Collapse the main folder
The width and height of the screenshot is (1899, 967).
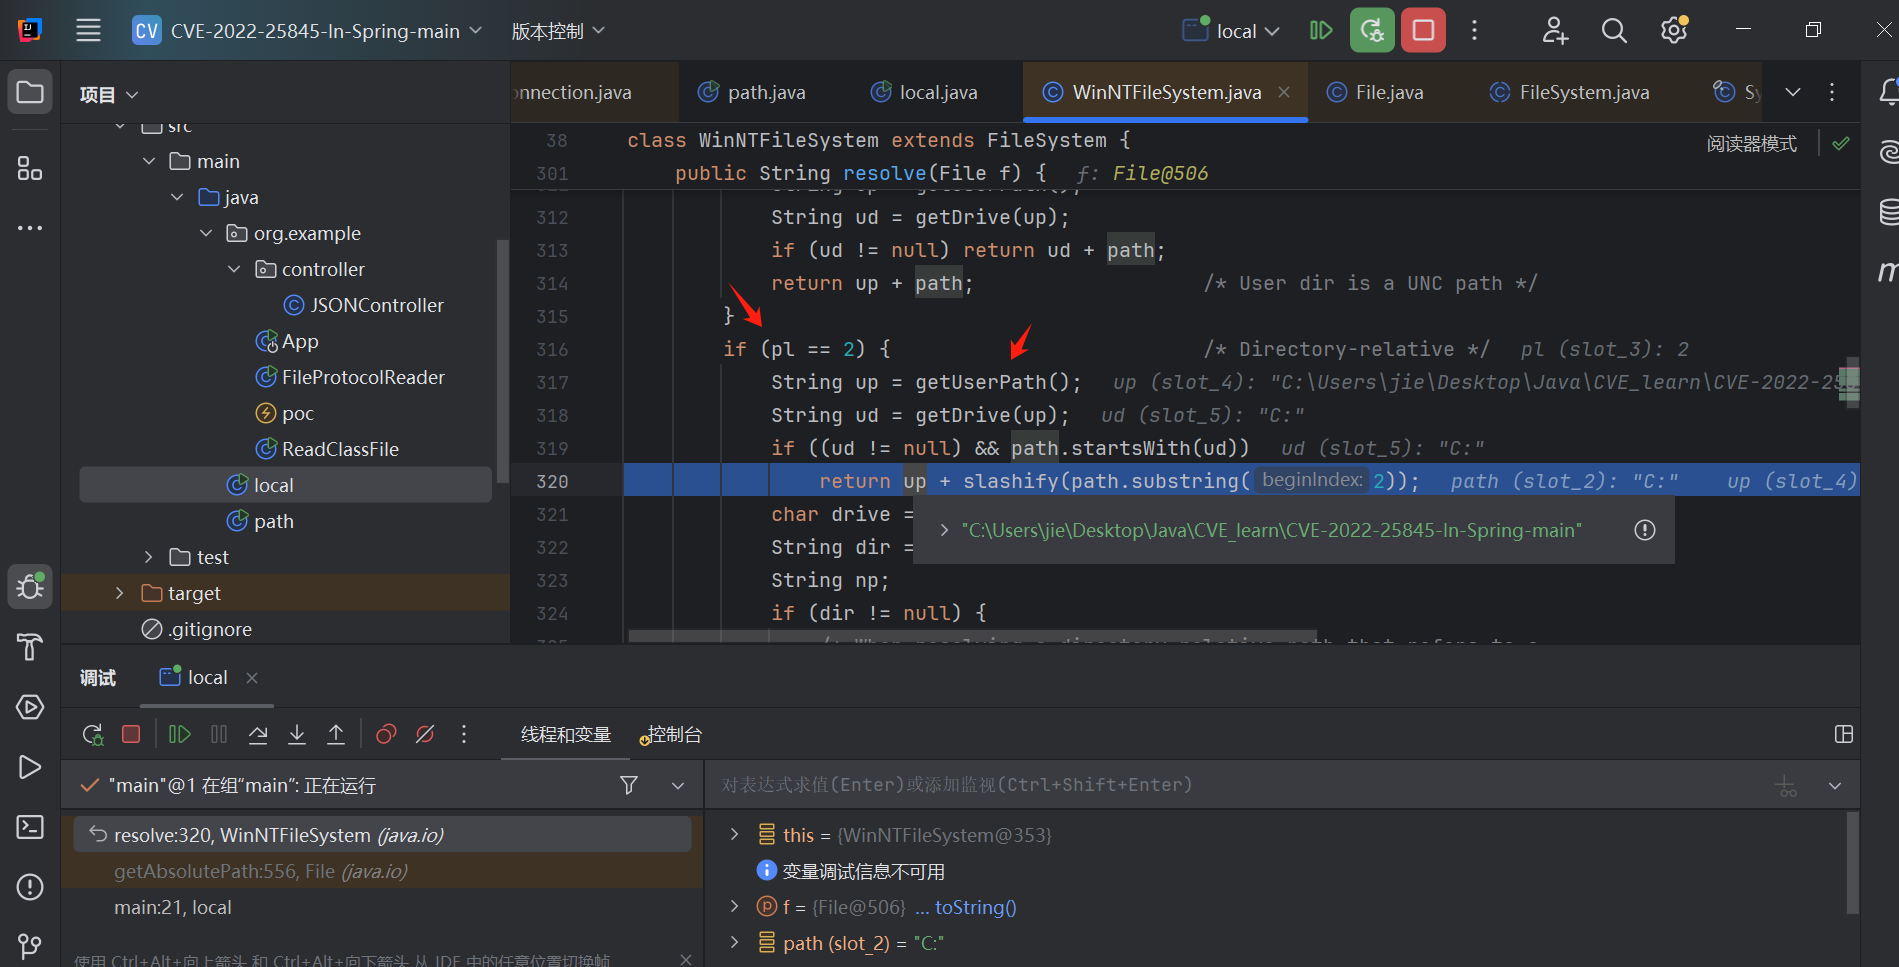coord(149,161)
